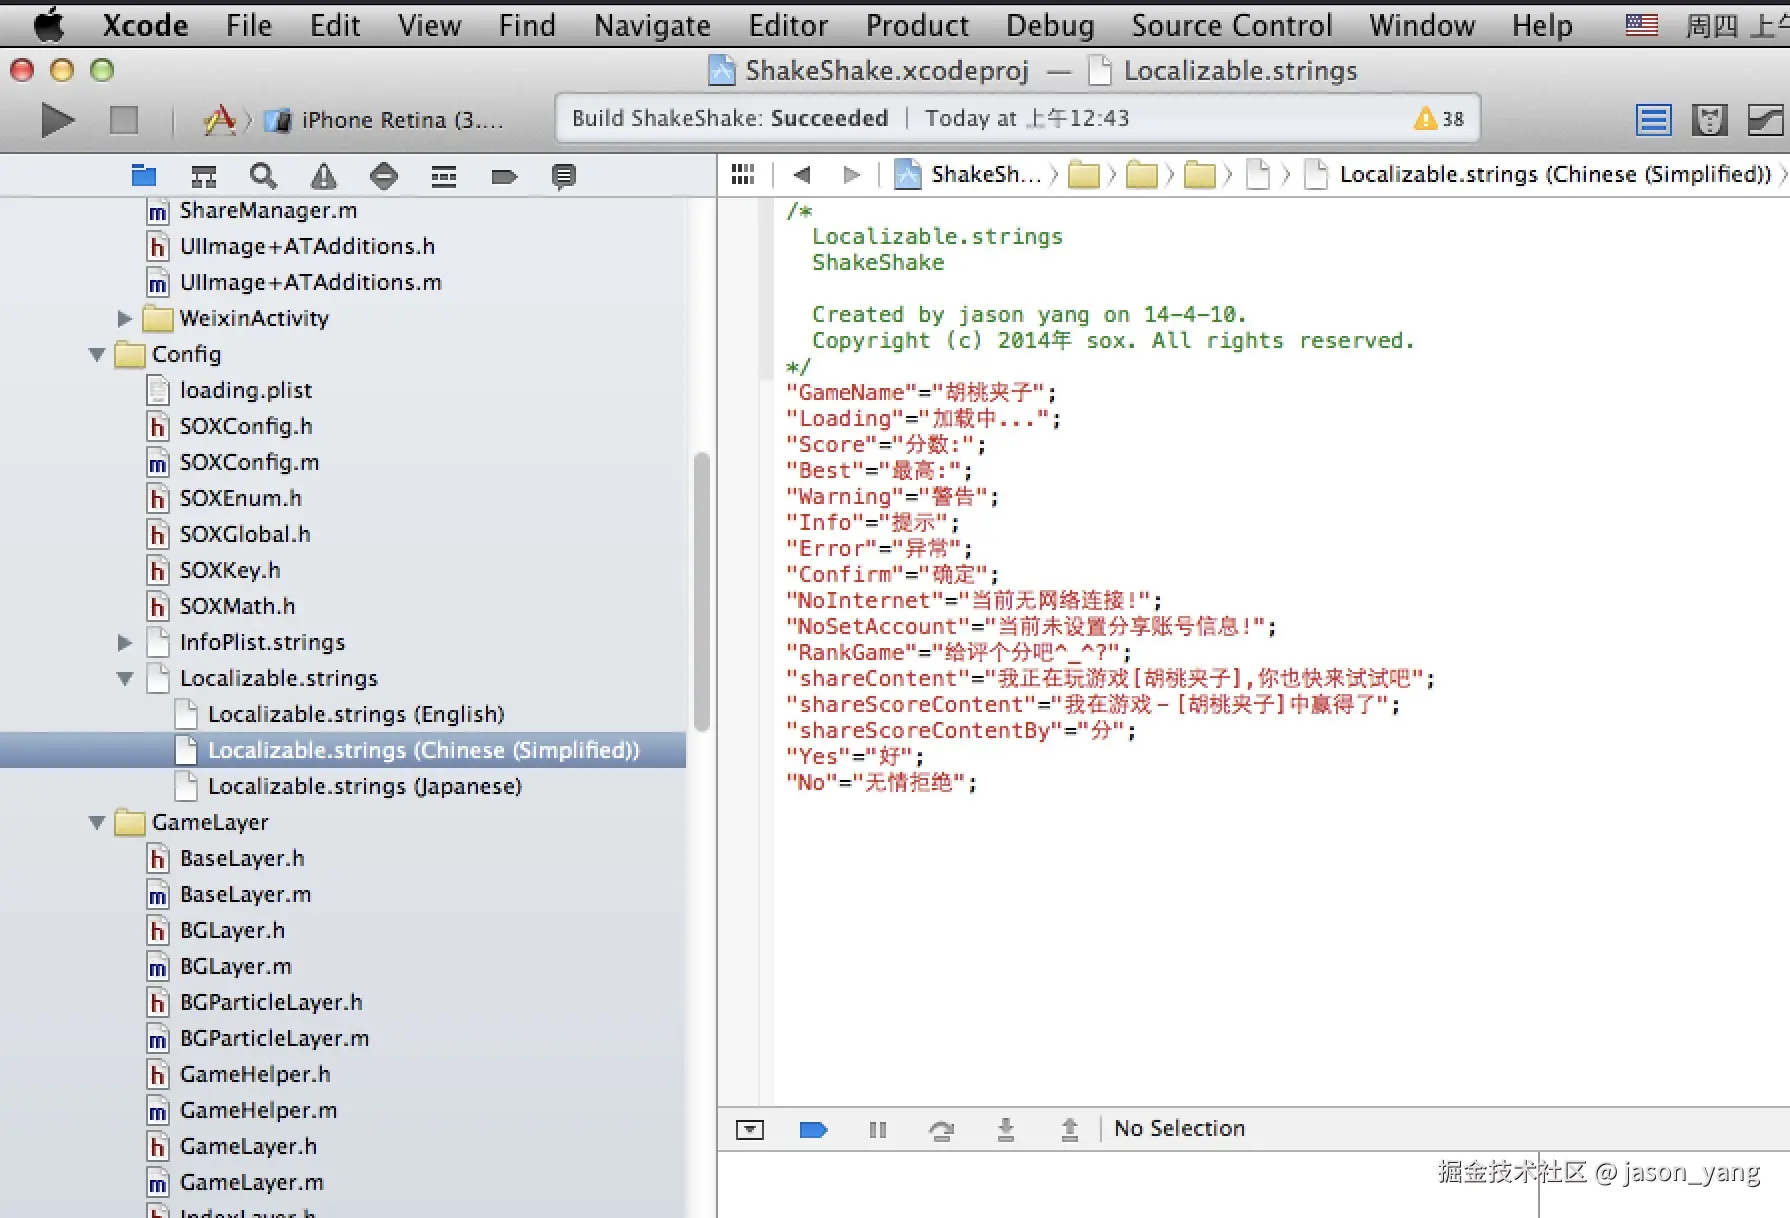This screenshot has height=1218, width=1790.
Task: Collapse the Config folder
Action: pos(97,355)
